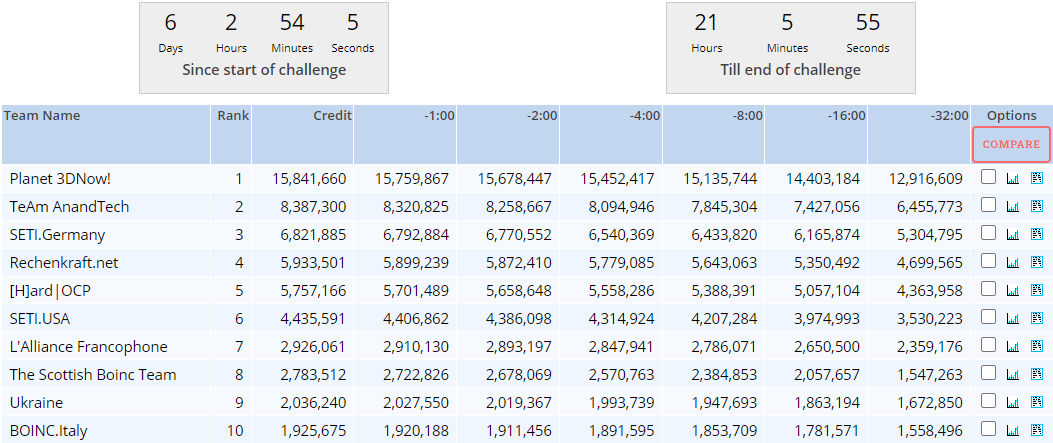Open stats table icon for The Scottish Boinc Team
The height and width of the screenshot is (443, 1053).
[1036, 374]
